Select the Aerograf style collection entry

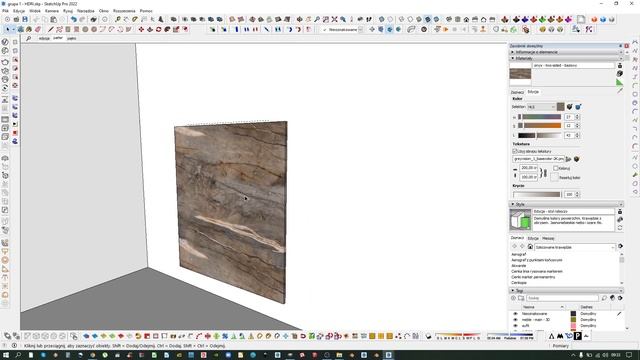click(519, 254)
